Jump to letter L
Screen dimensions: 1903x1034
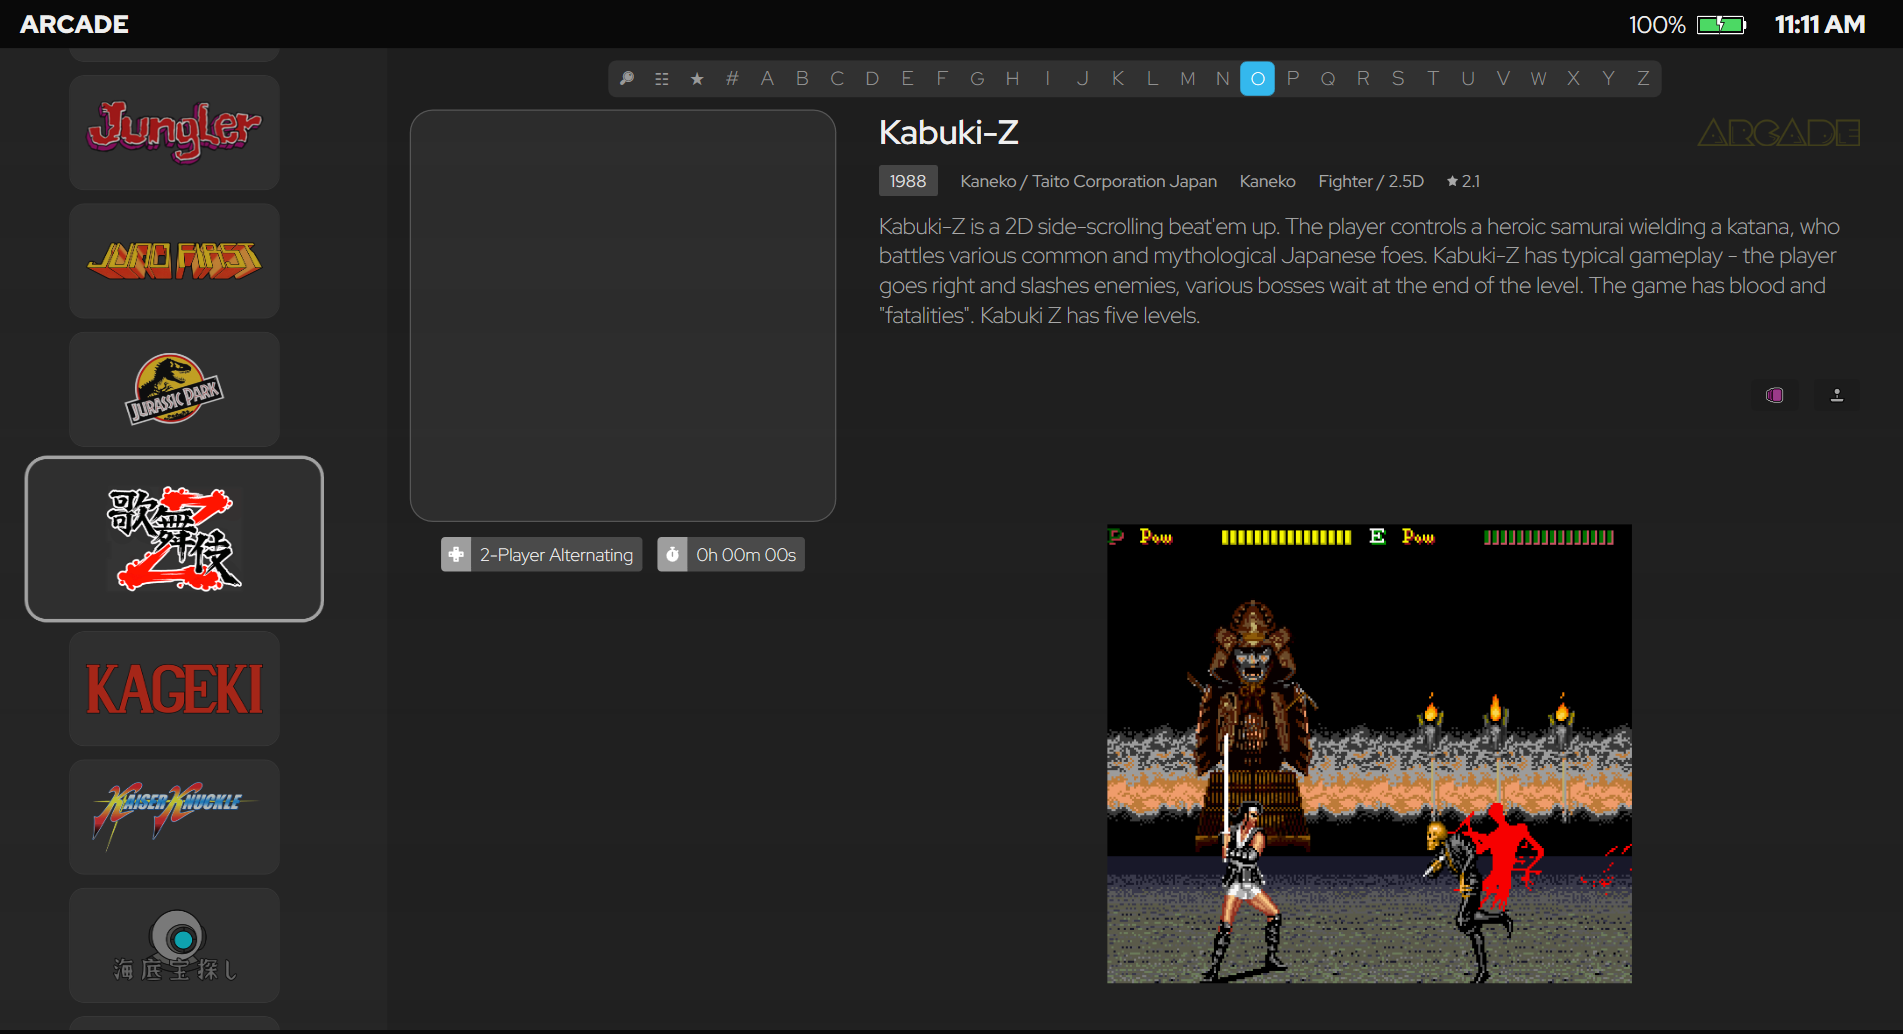1152,79
